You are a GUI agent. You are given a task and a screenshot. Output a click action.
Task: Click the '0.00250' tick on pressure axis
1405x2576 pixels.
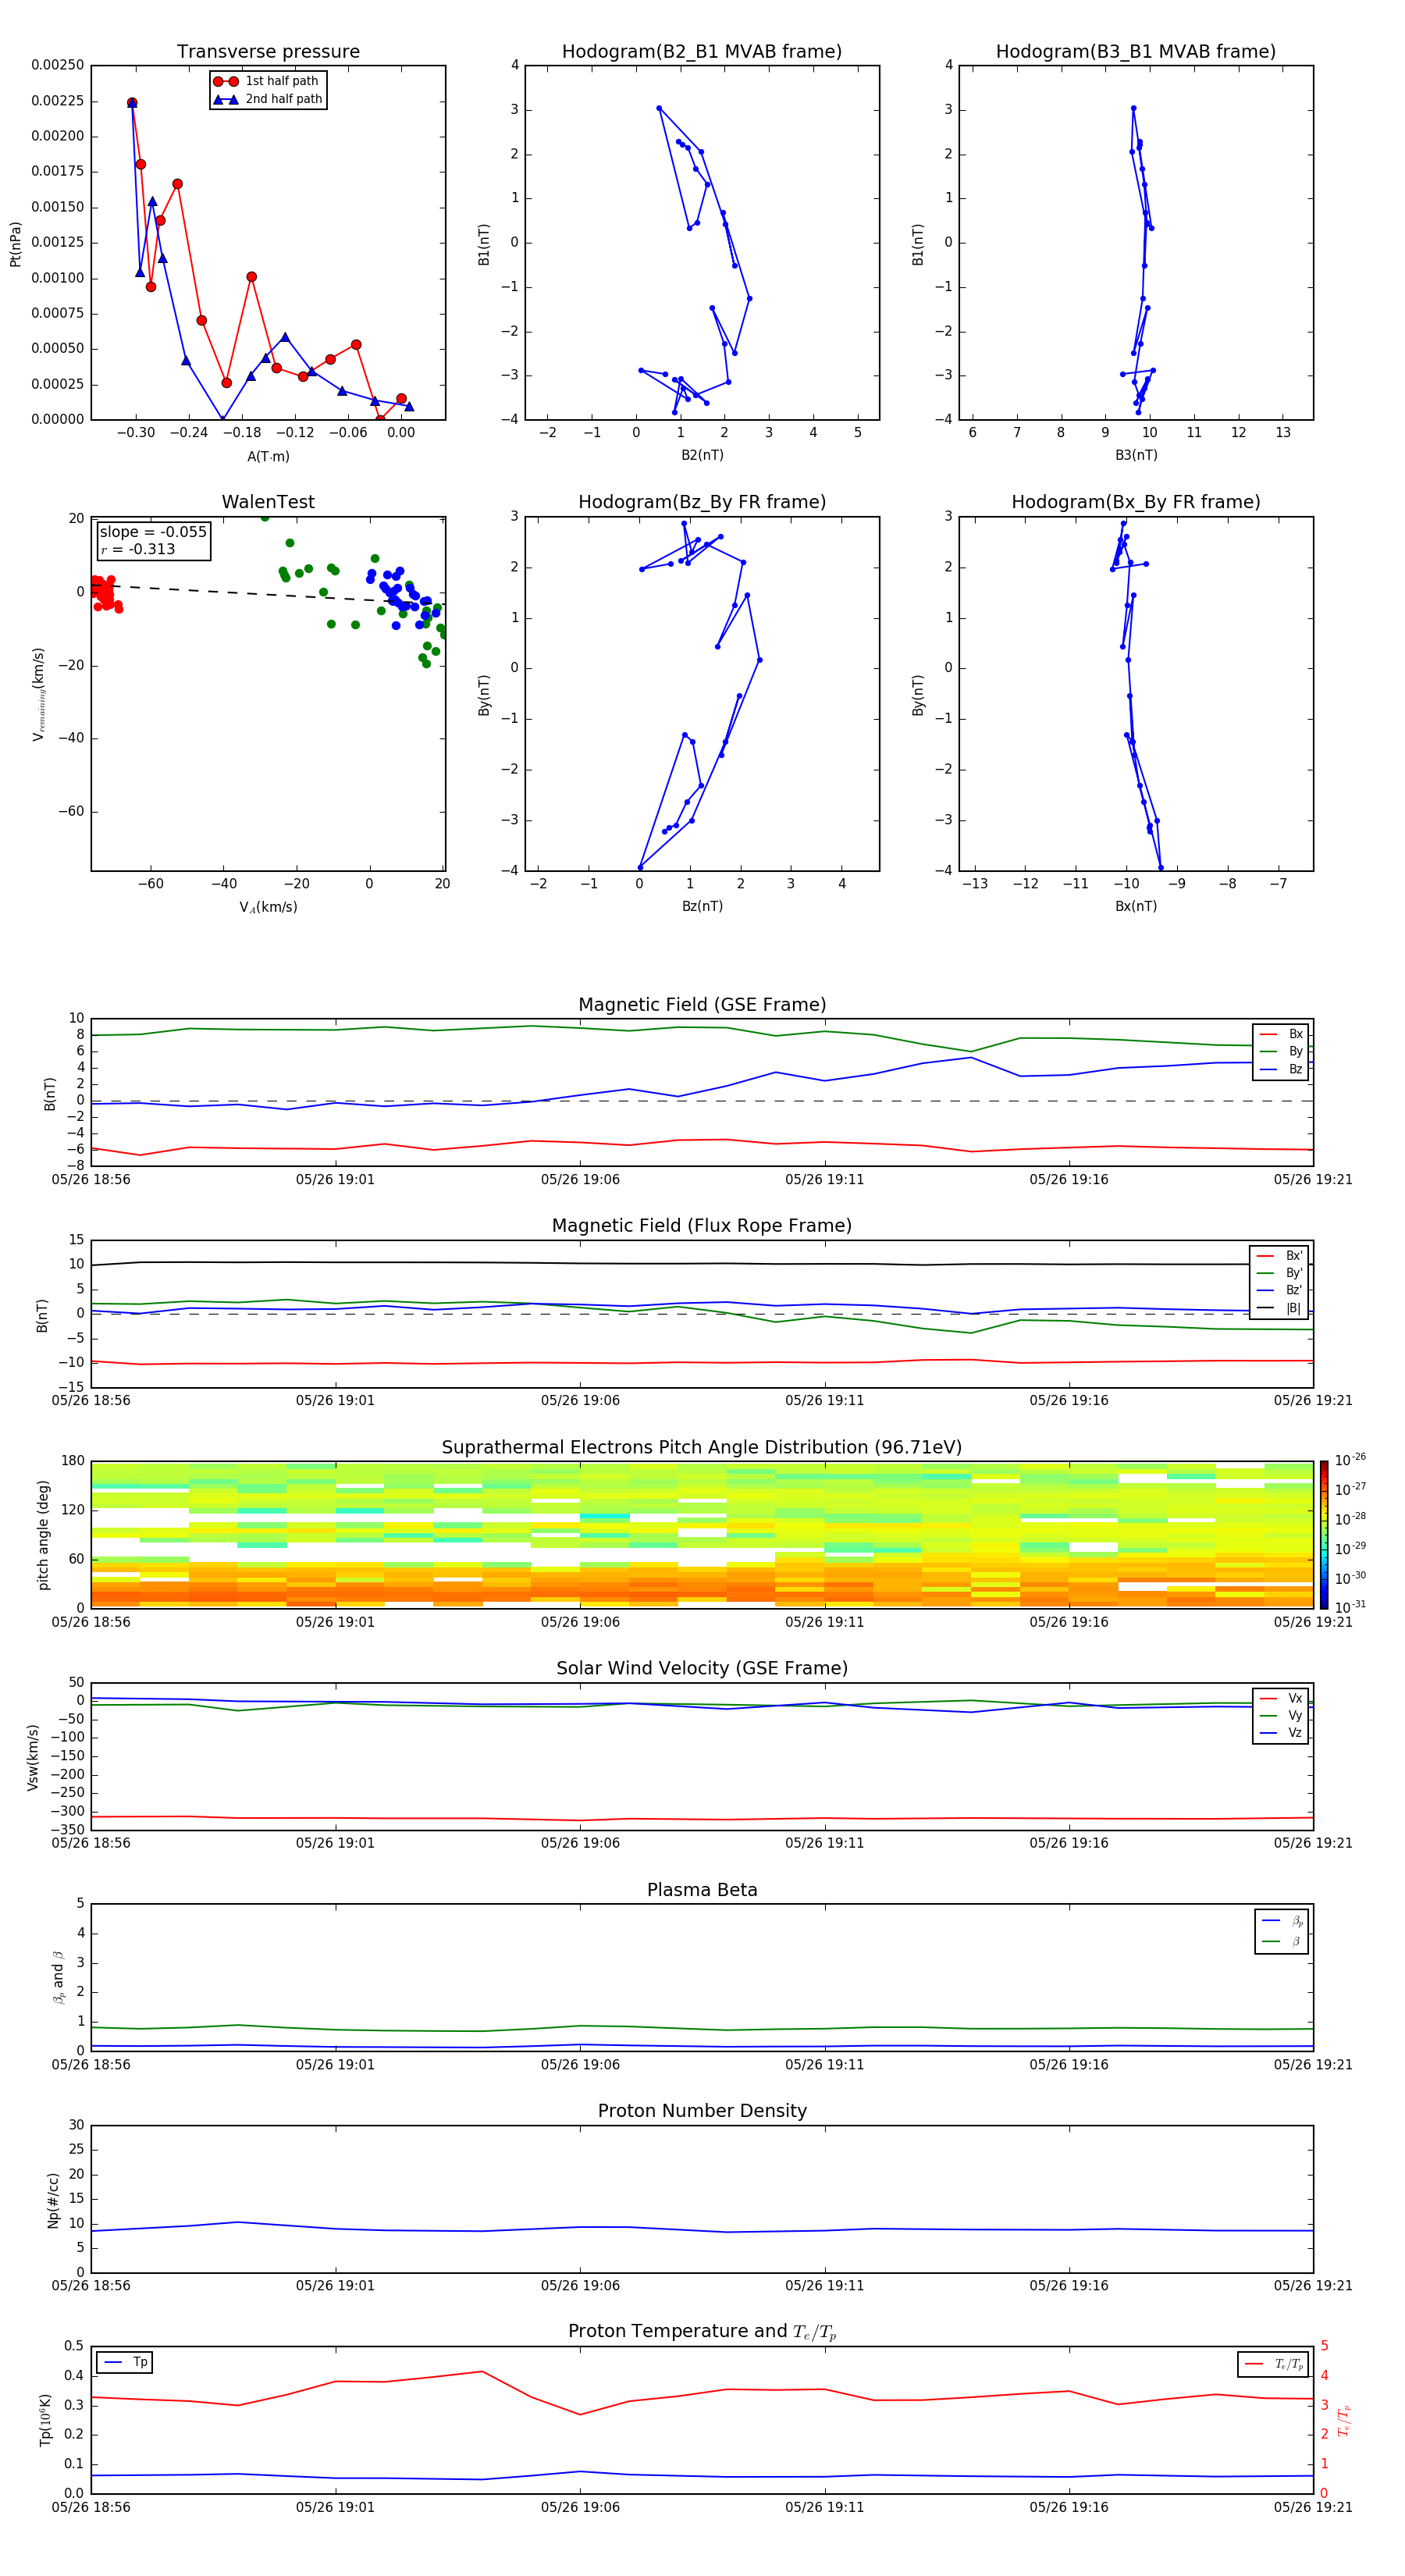58,65
